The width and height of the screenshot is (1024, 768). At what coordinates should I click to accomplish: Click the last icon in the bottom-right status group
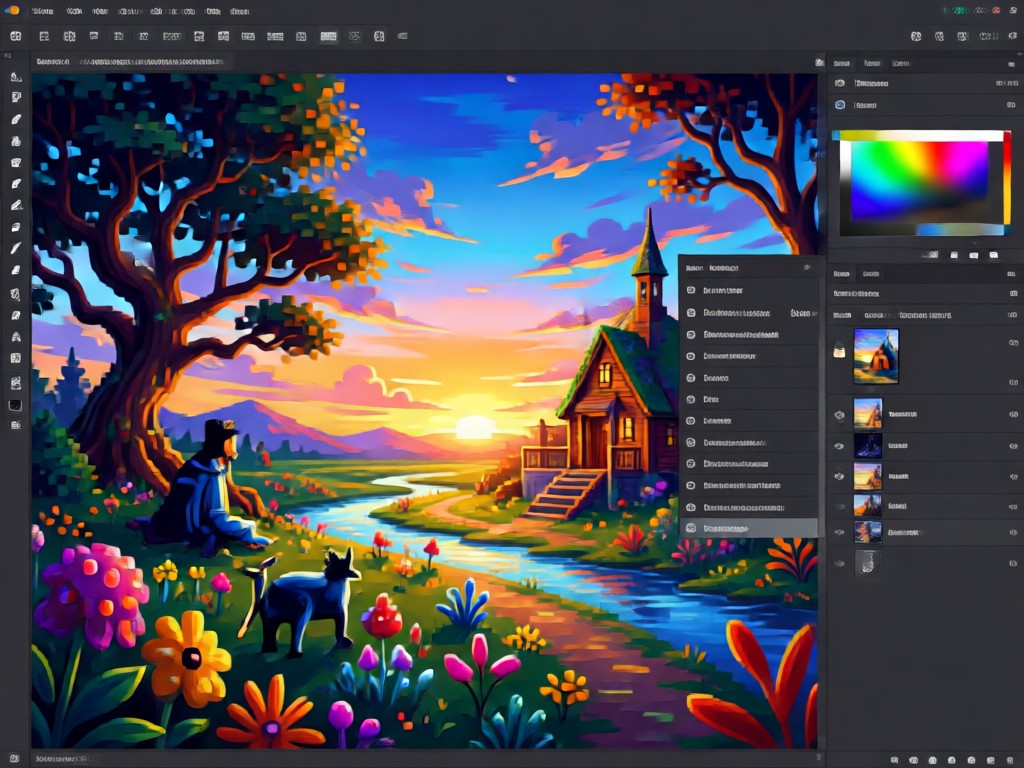(x=1010, y=760)
